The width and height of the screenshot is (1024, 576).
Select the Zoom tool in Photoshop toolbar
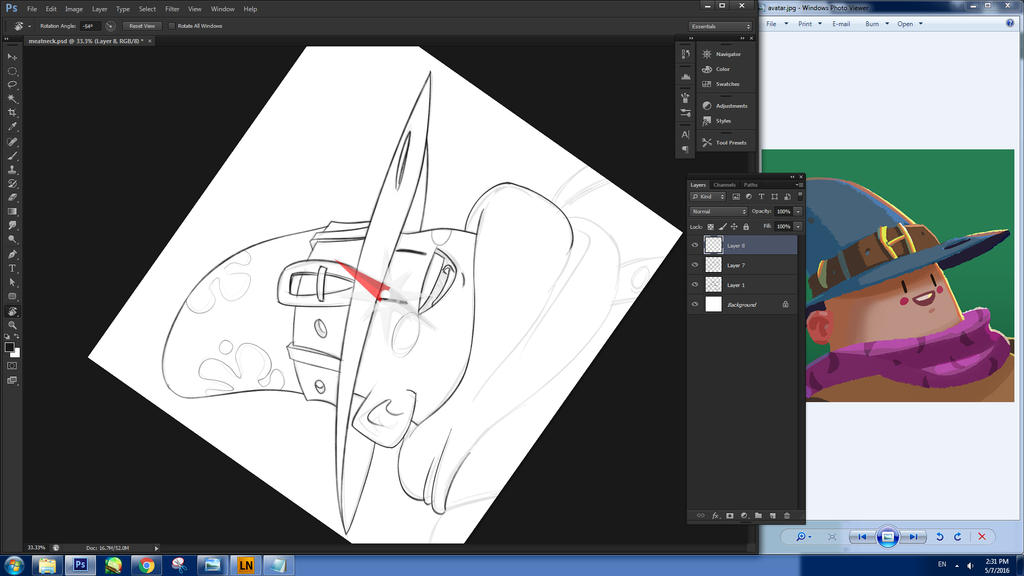(12, 325)
